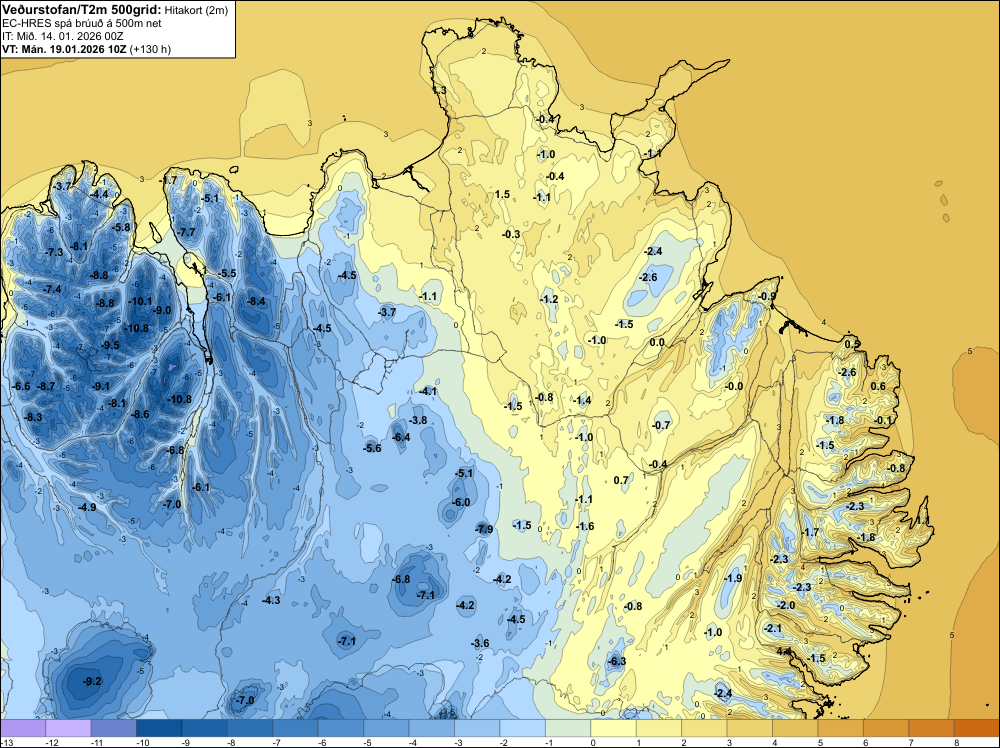The width and height of the screenshot is (1000, 748).
Task: Click the '0.6' label on the east coast
Action: click(878, 386)
